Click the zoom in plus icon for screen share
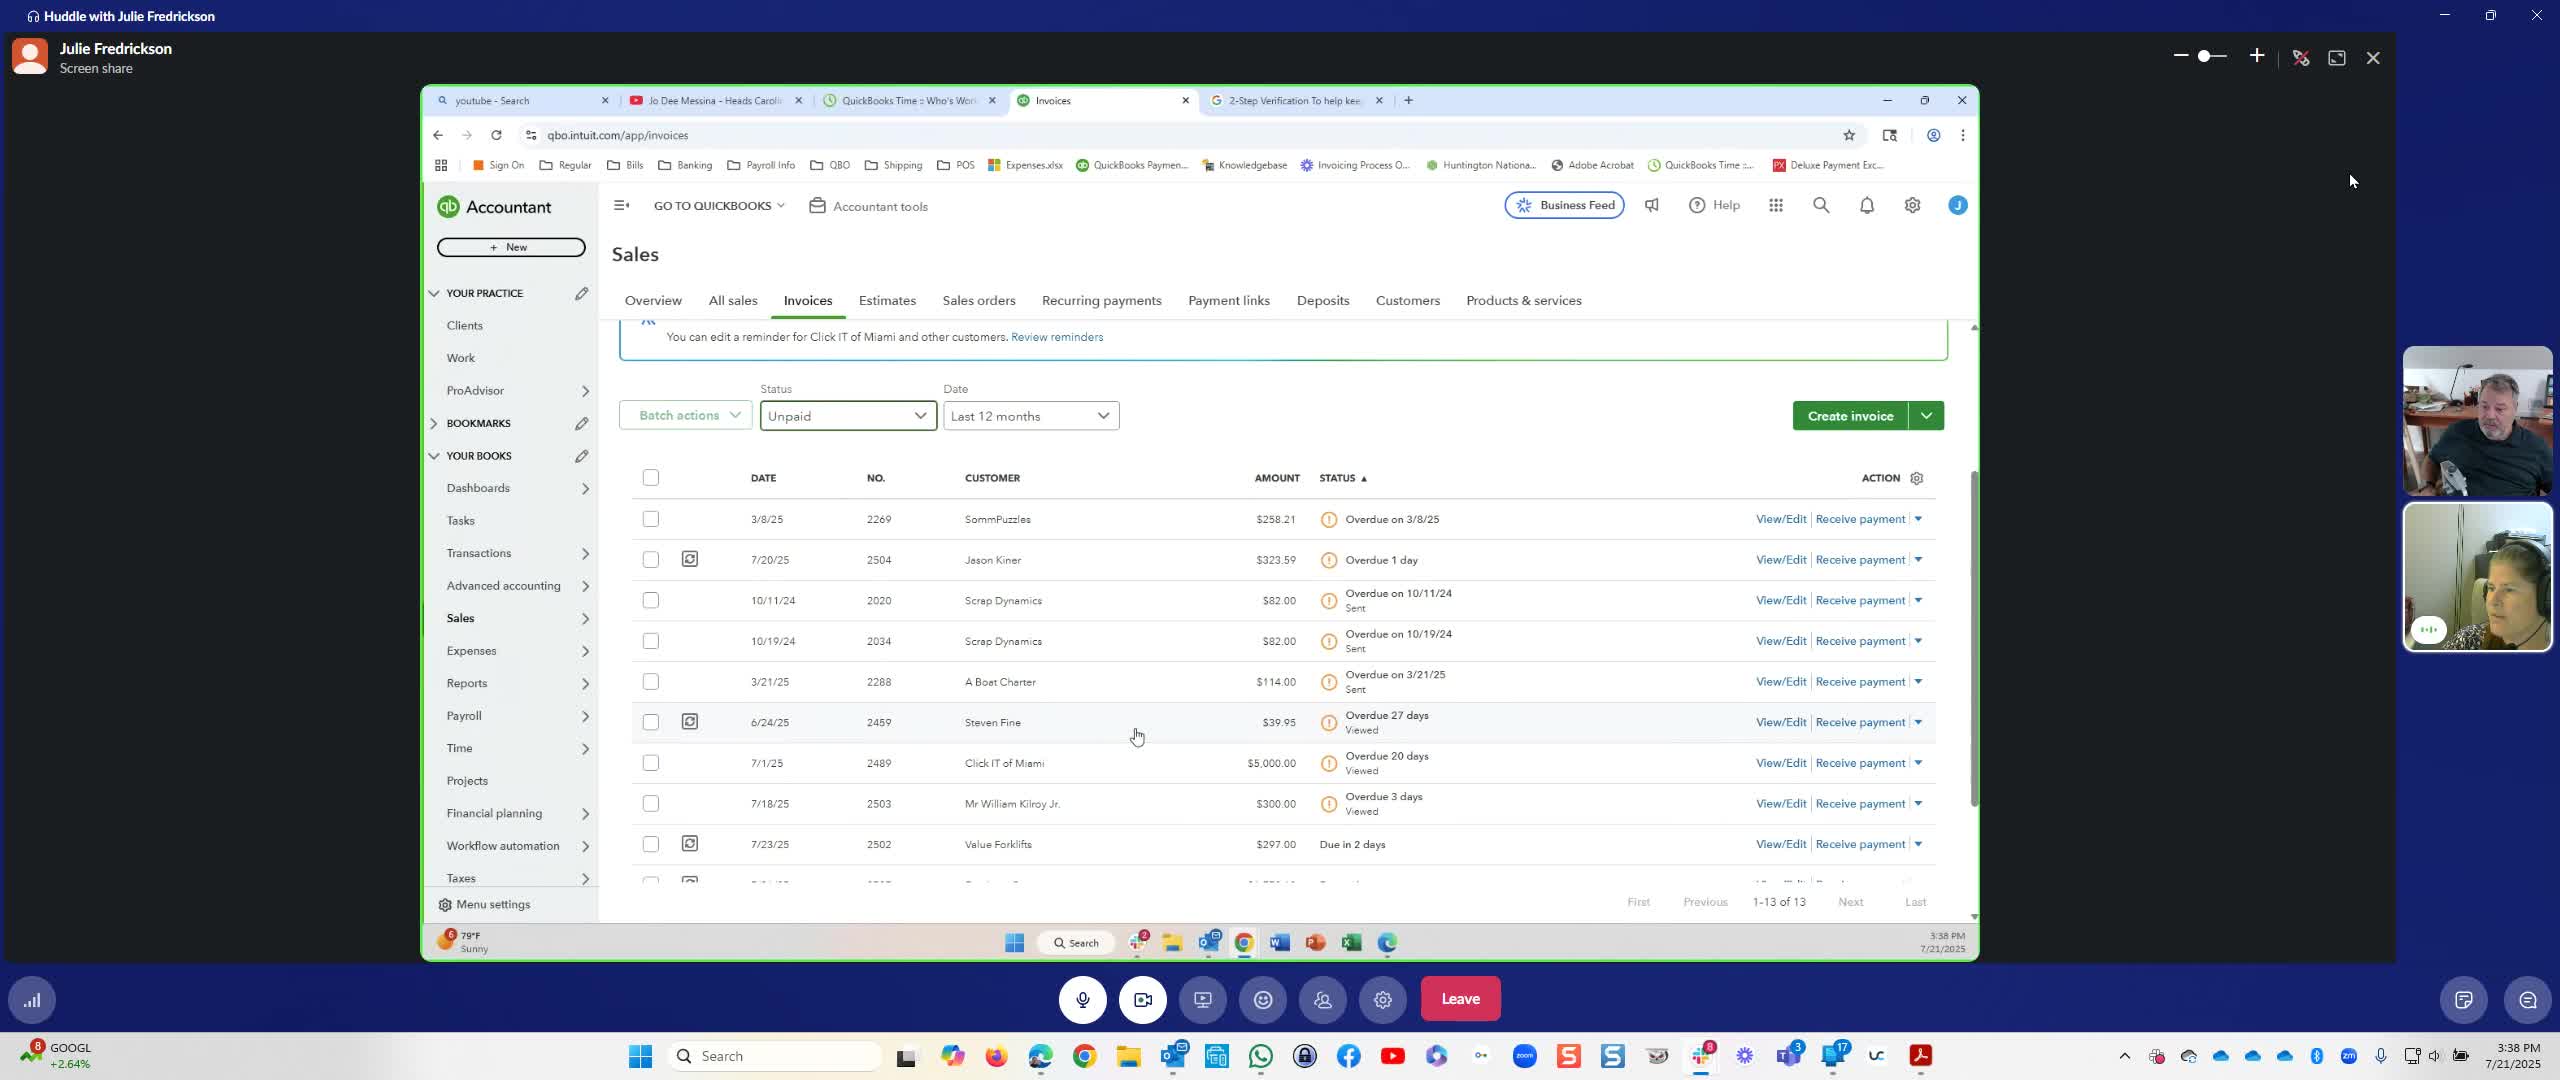Viewport: 2560px width, 1080px height. (x=2257, y=57)
